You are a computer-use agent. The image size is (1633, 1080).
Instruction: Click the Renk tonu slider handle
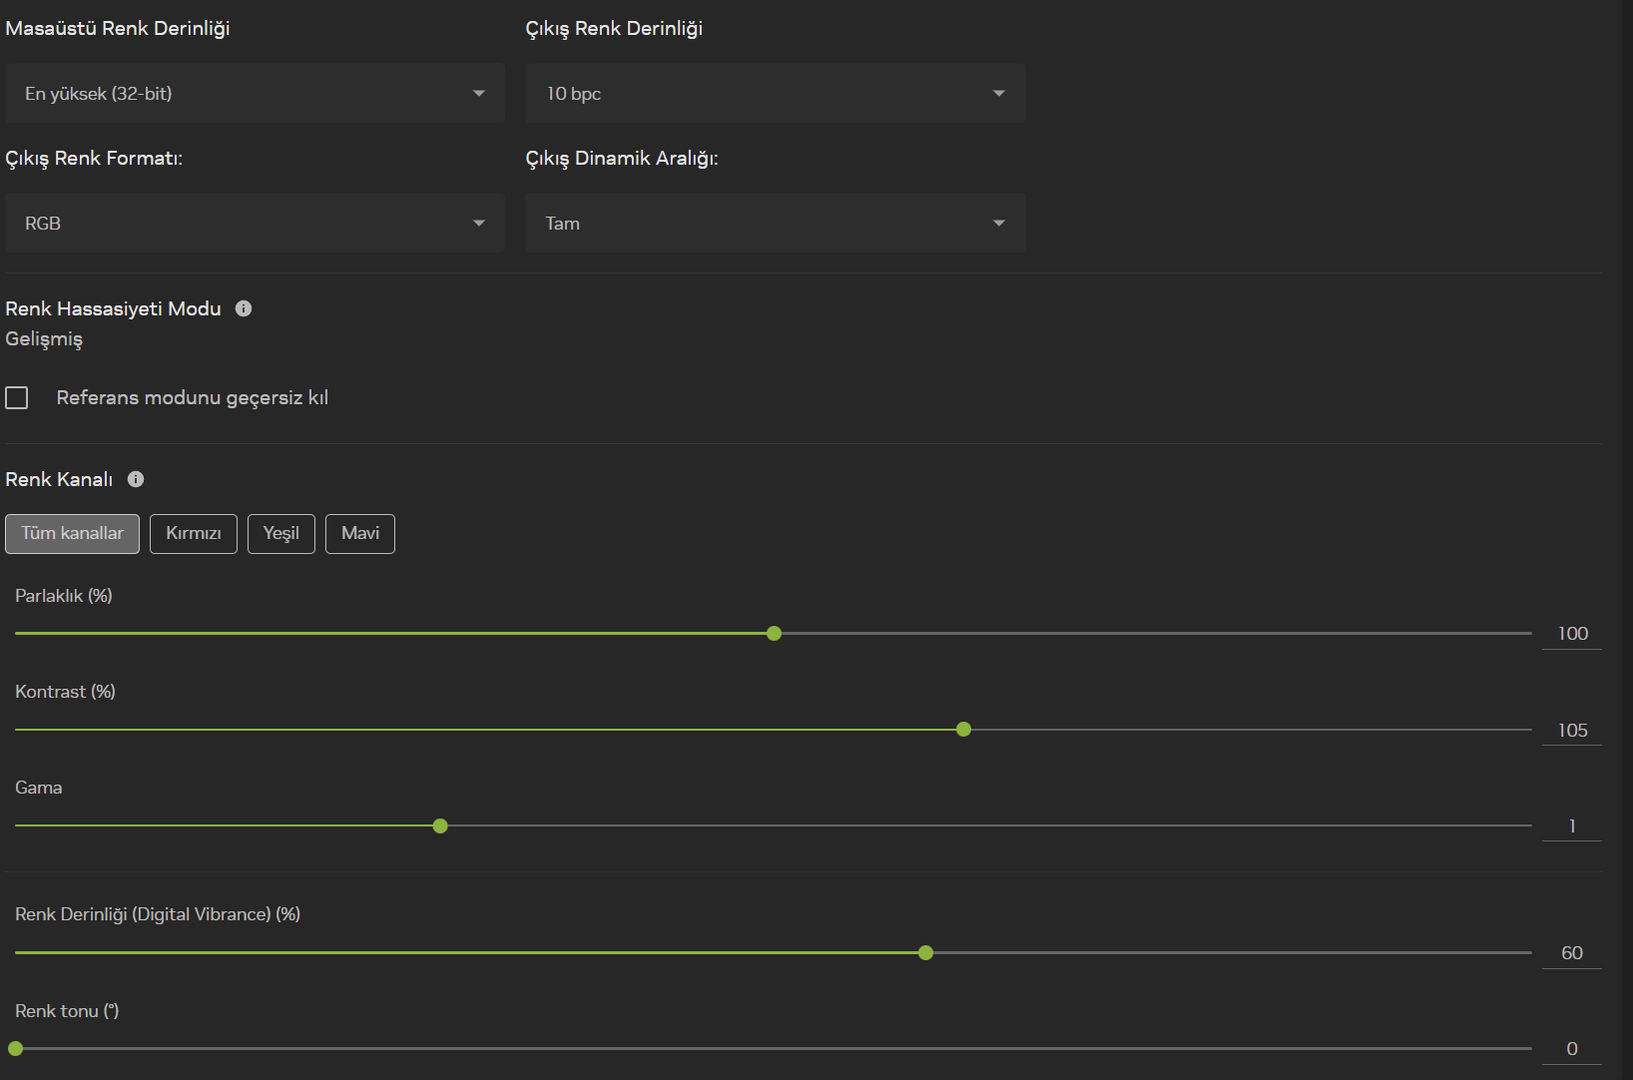click(16, 1049)
